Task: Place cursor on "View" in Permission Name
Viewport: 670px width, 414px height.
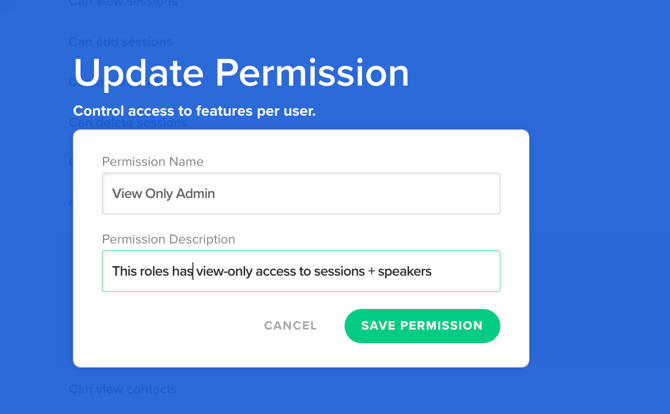Action: [x=127, y=194]
